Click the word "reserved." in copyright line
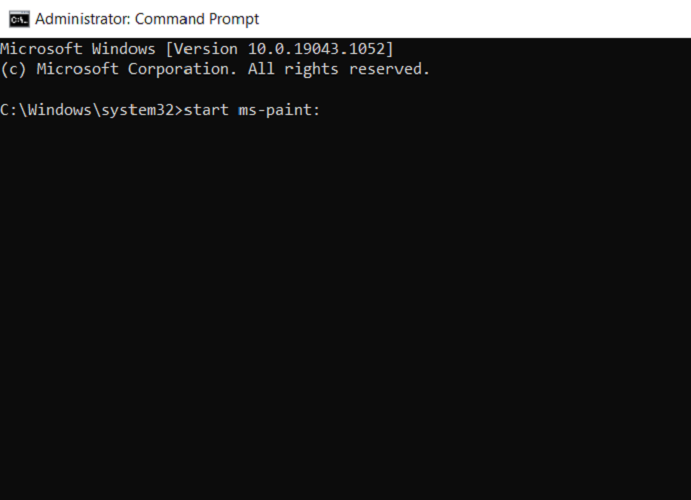This screenshot has width=691, height=500. pos(390,69)
